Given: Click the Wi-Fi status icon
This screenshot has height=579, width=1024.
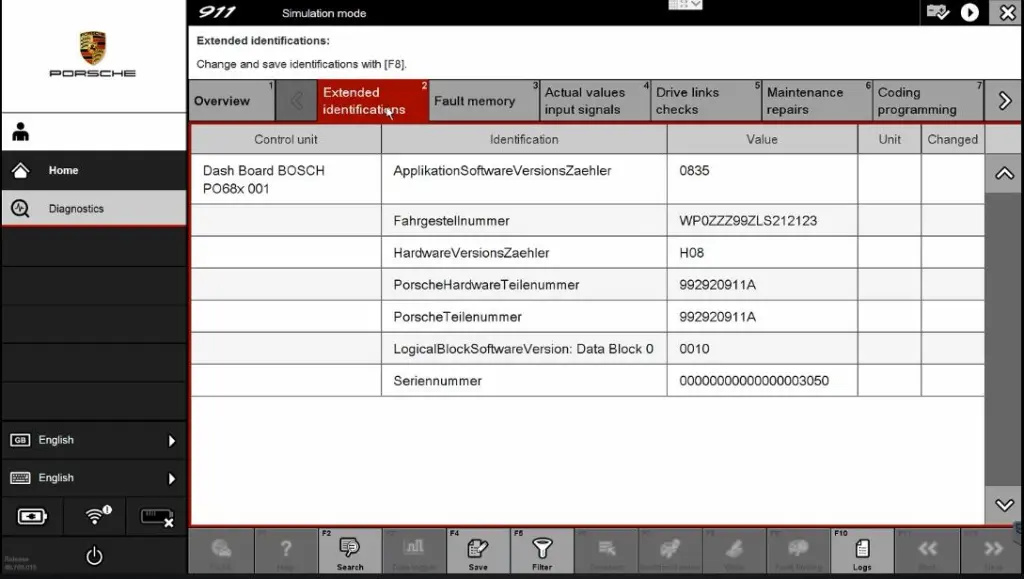Looking at the screenshot, I should [x=96, y=516].
